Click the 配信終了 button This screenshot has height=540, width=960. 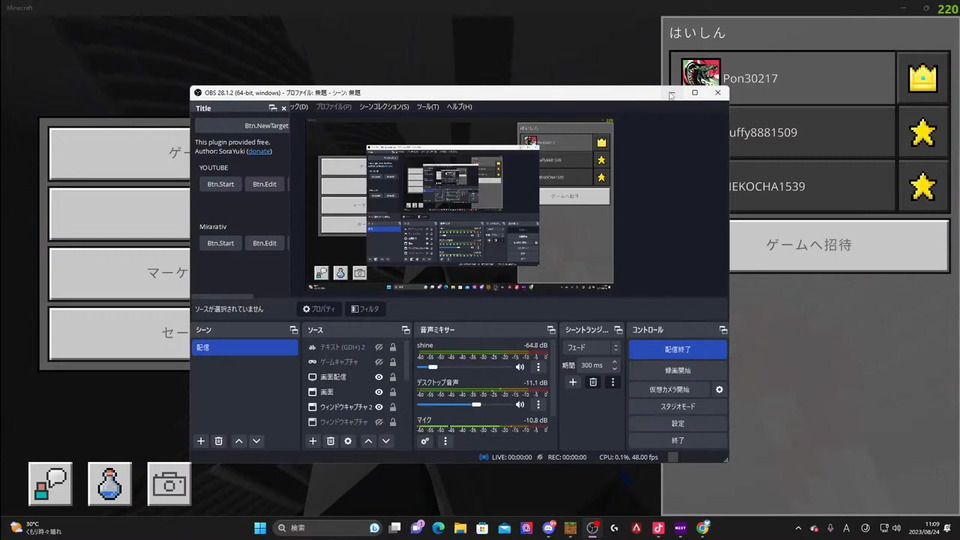pos(677,349)
